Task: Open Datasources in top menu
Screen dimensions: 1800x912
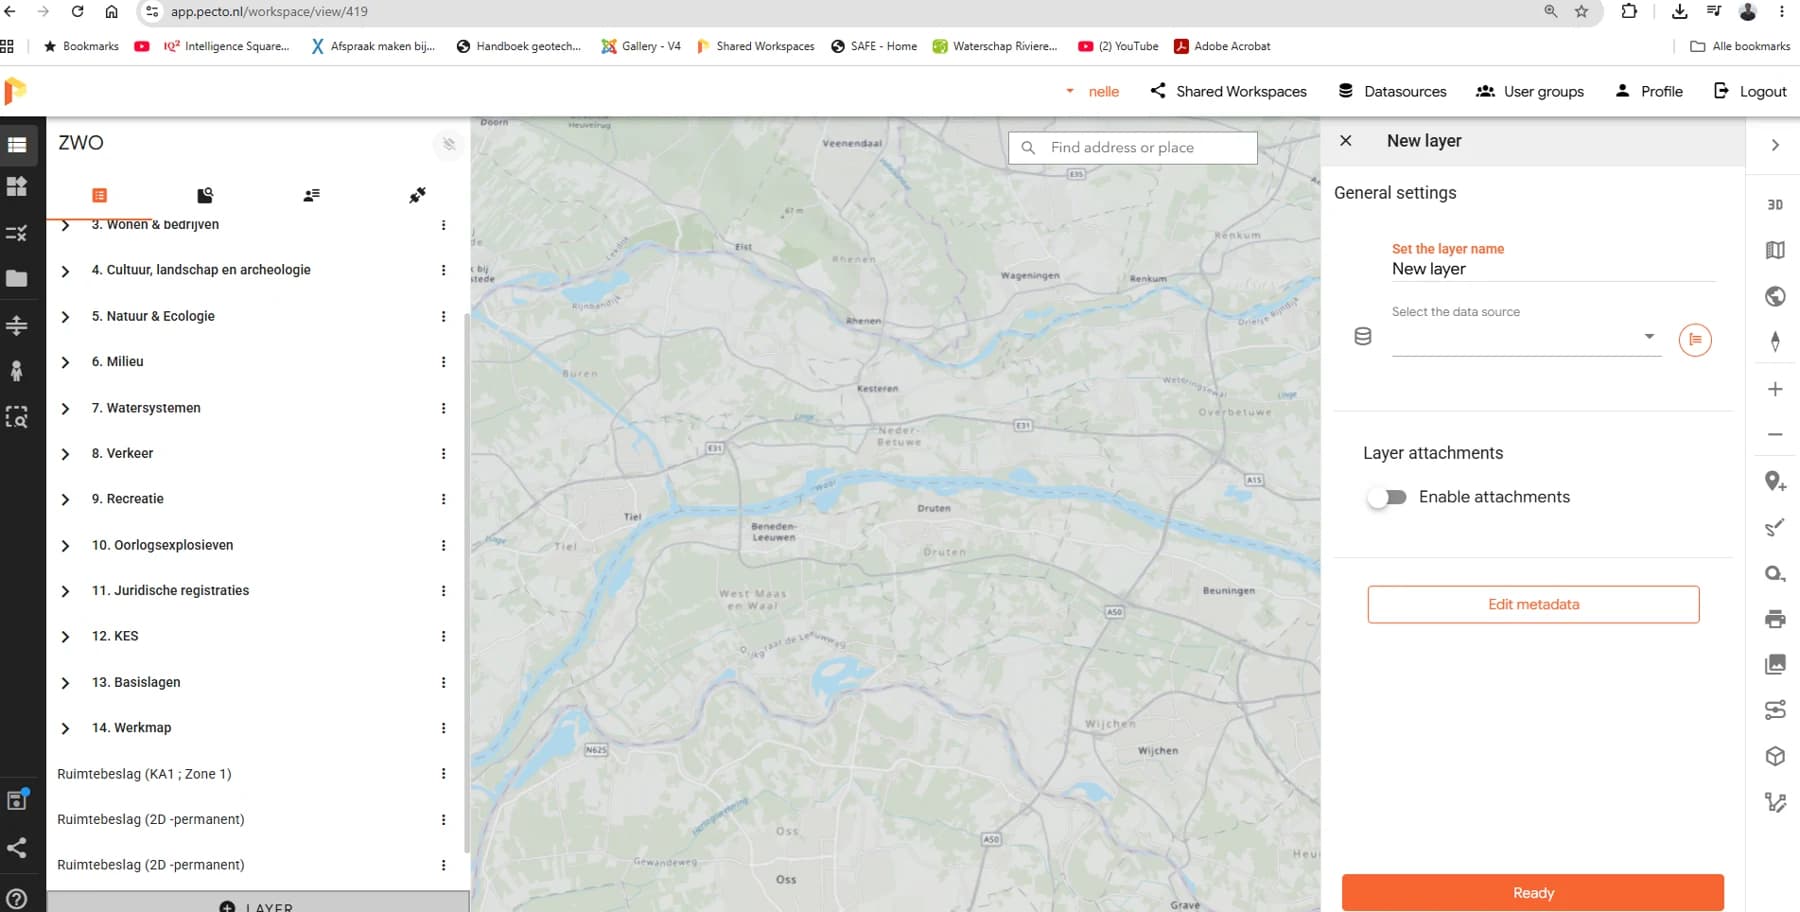Action: (x=1392, y=91)
